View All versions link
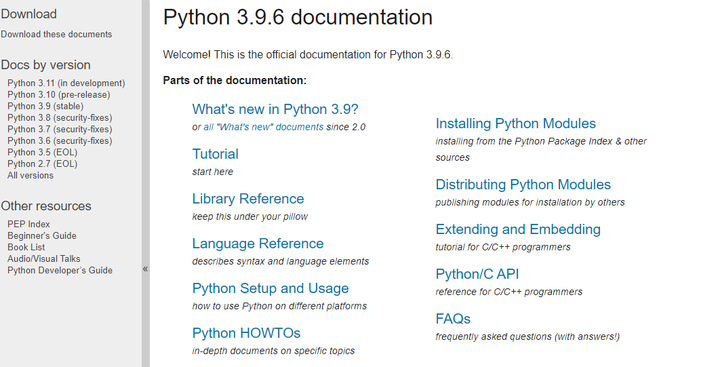 tap(30, 175)
